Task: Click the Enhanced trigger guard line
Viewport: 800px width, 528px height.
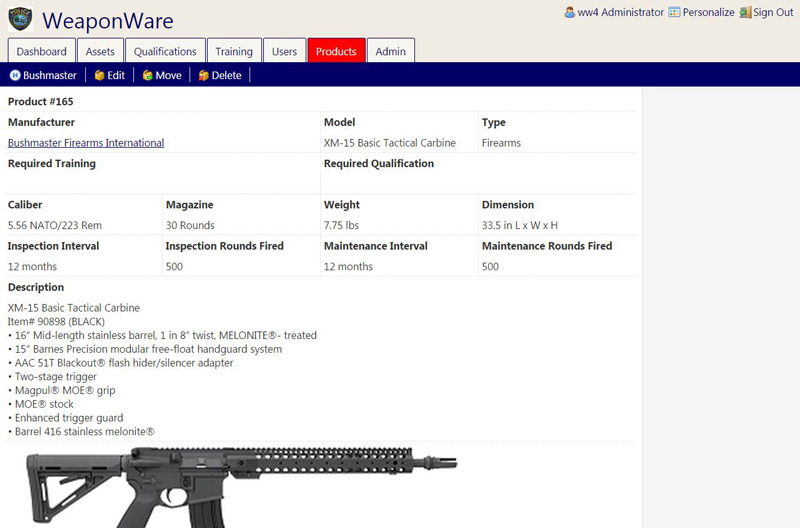Action: (x=65, y=418)
